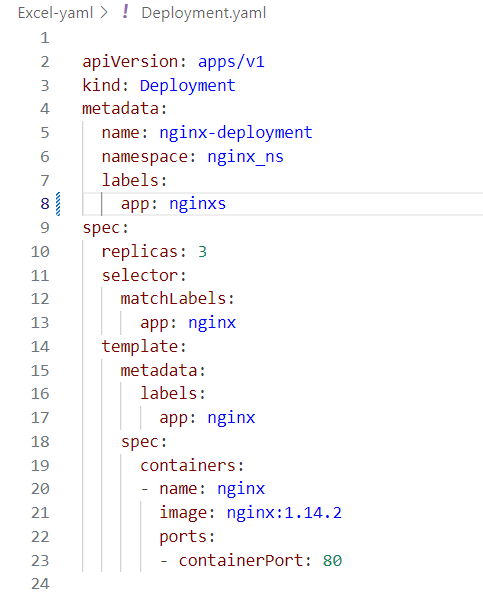
Task: Click the nginx:1.14.2 image value
Action: point(284,513)
